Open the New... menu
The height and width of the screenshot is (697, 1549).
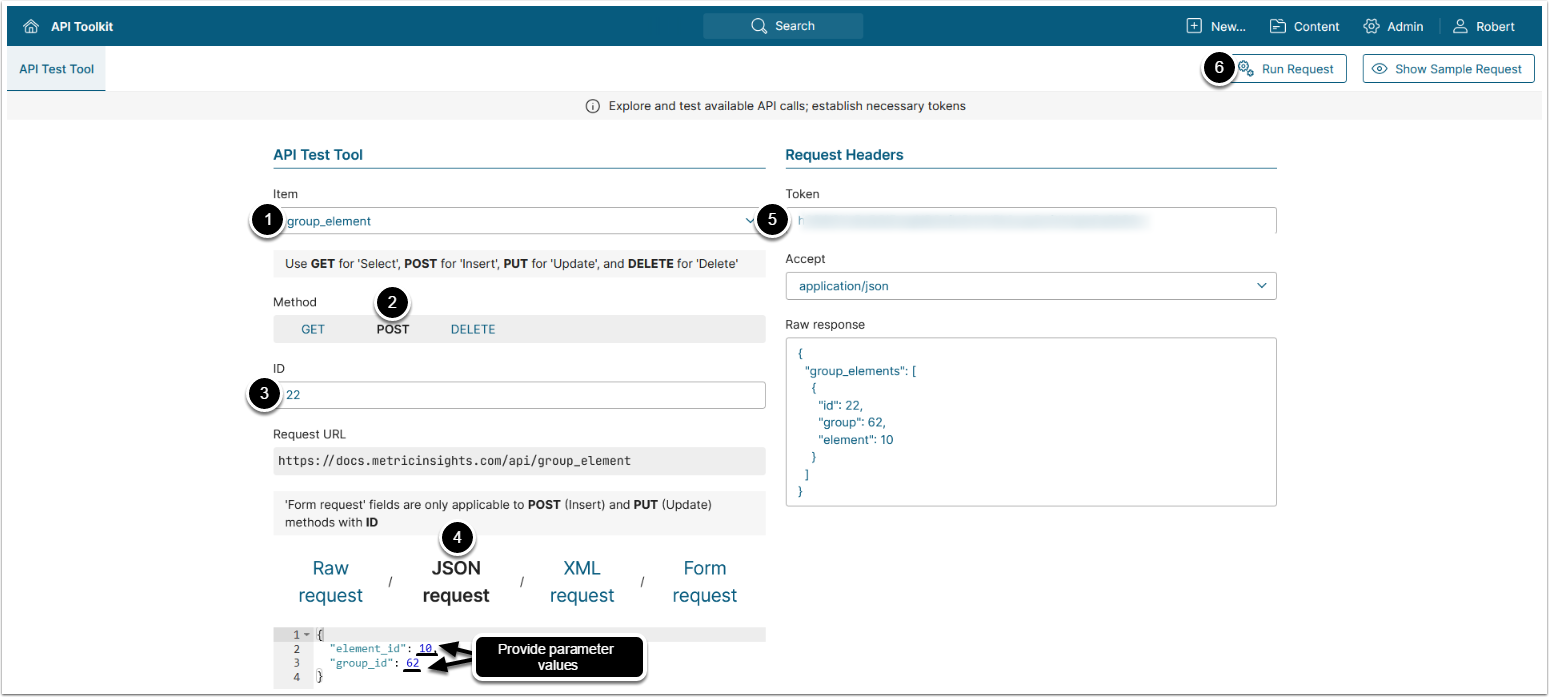click(1216, 27)
